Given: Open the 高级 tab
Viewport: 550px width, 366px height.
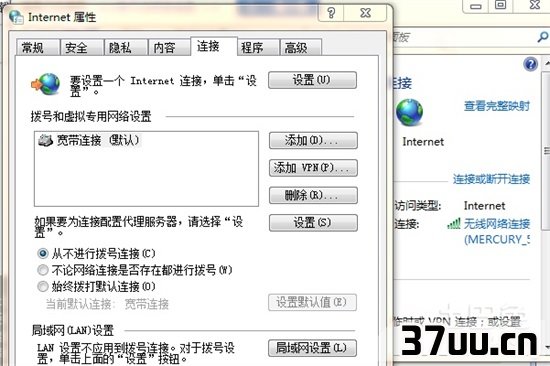Looking at the screenshot, I should 301,48.
